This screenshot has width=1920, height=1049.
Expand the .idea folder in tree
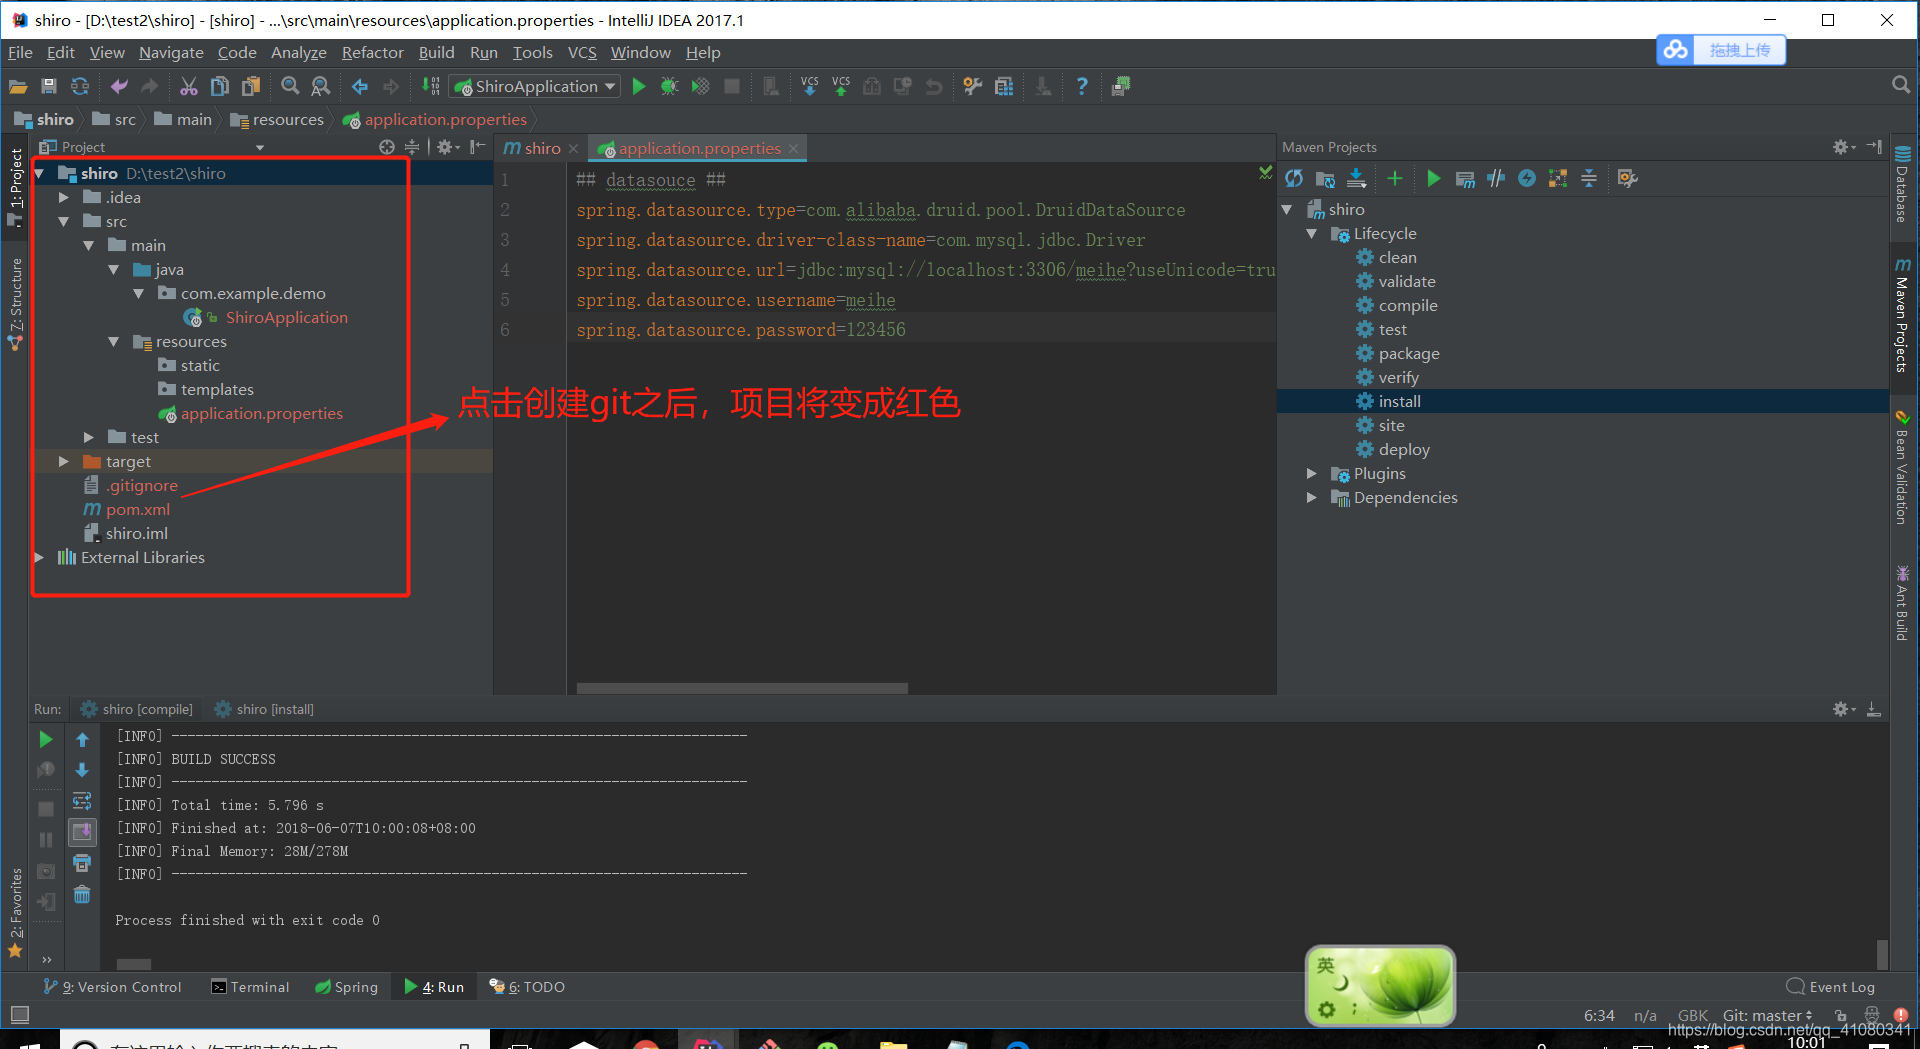coord(63,198)
